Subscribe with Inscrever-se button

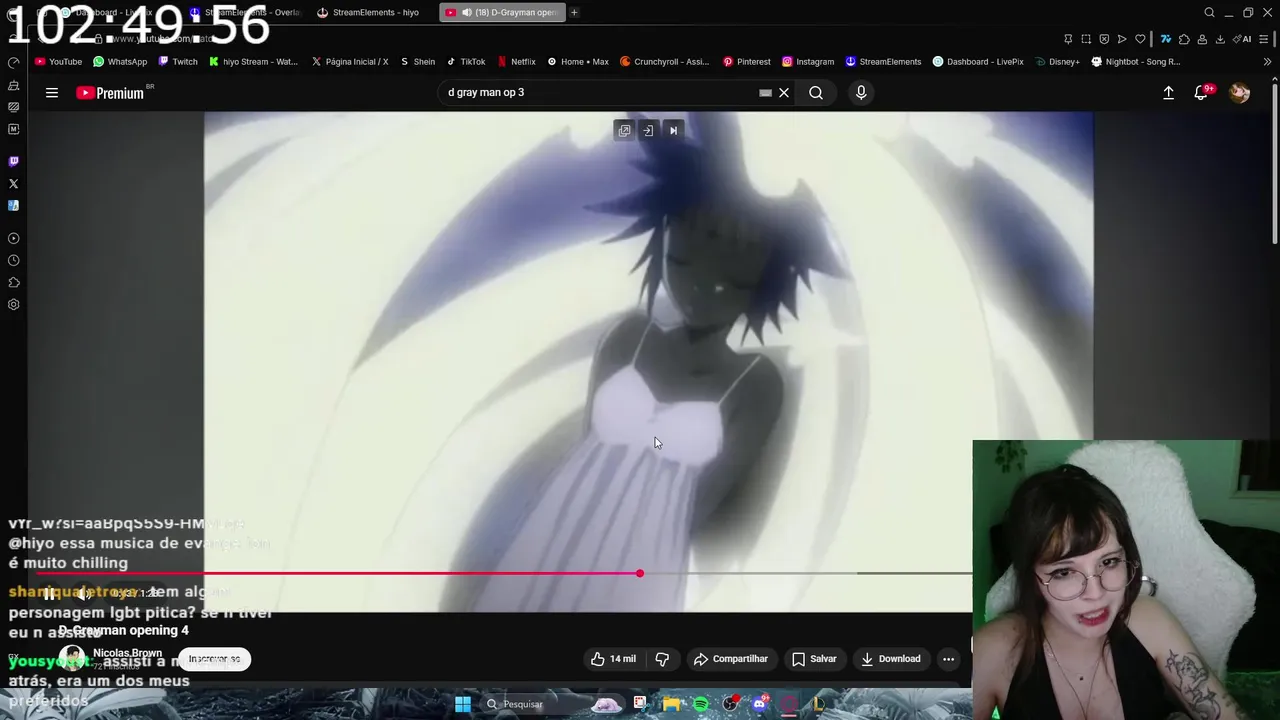coord(214,659)
